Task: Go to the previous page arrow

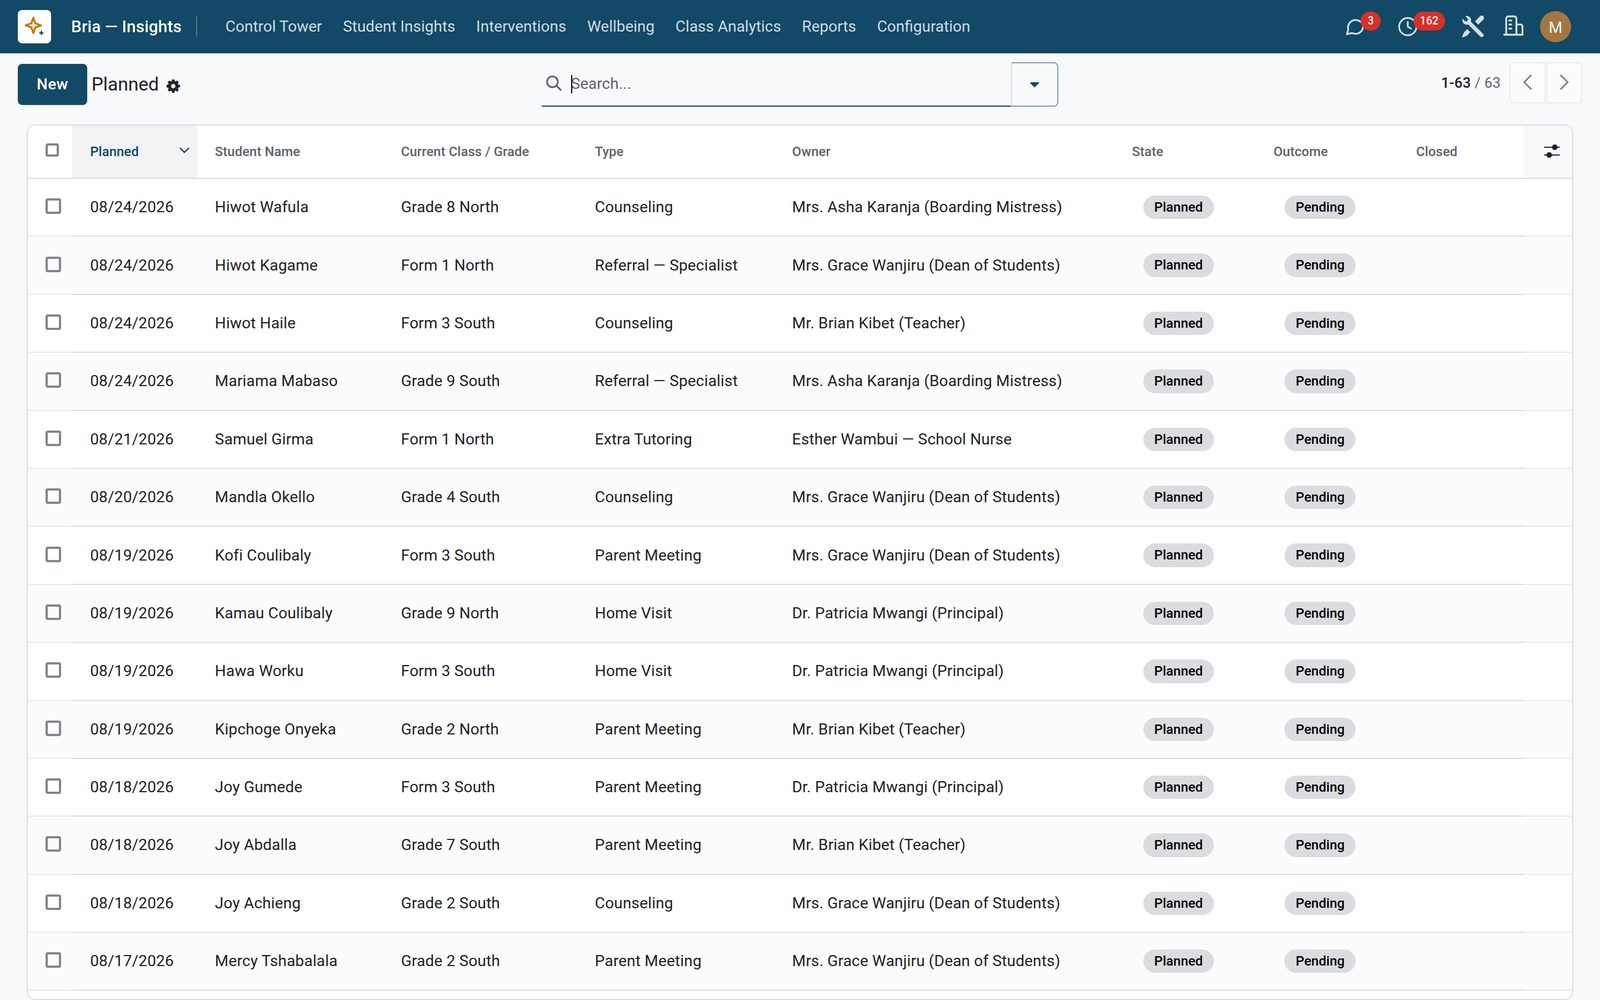Action: (1527, 83)
